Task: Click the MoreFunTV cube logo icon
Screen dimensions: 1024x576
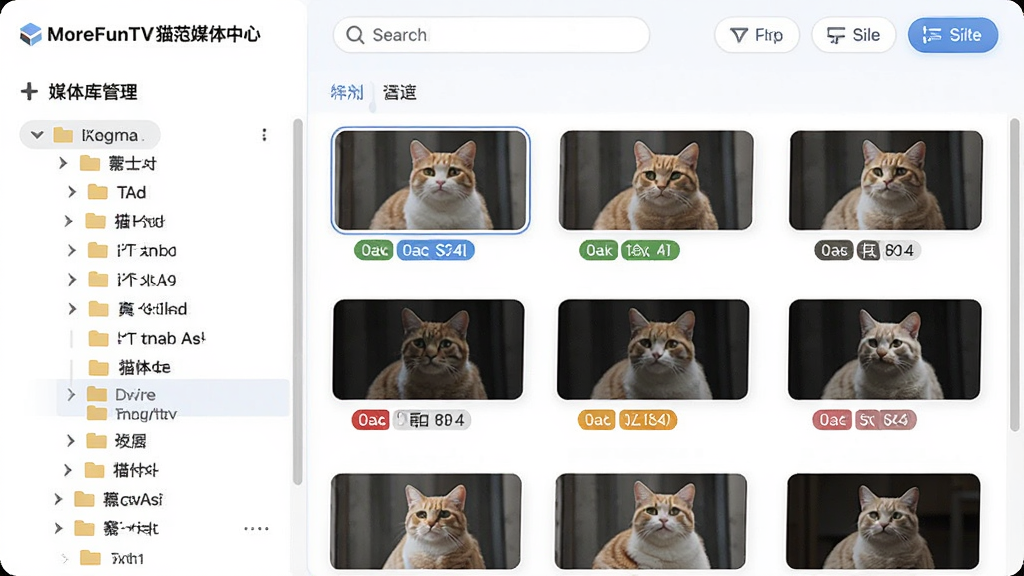Action: click(x=31, y=34)
